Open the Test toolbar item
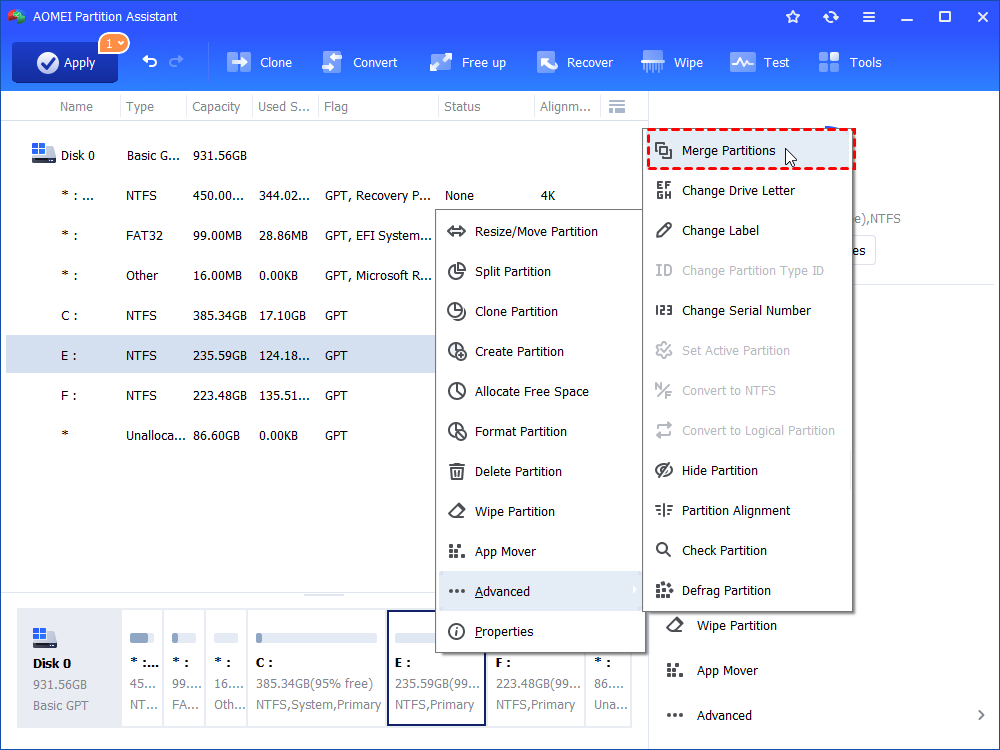This screenshot has width=1000, height=750. [x=760, y=62]
